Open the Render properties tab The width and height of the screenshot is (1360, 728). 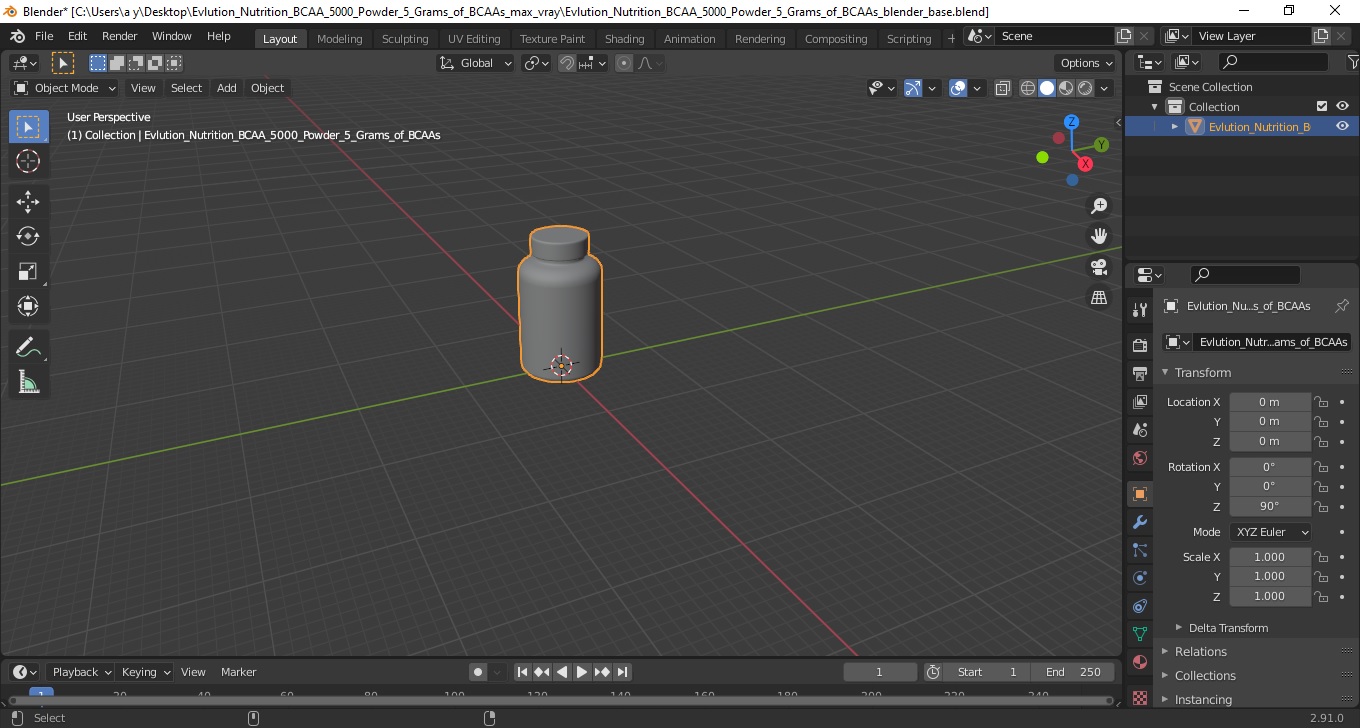coord(1139,345)
